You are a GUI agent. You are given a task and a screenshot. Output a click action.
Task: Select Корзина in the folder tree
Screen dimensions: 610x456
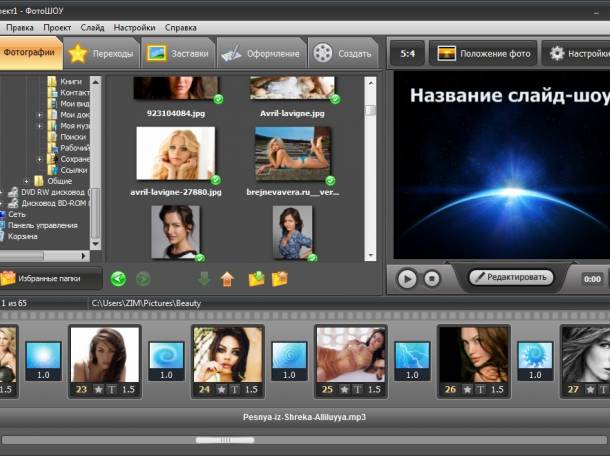(23, 236)
